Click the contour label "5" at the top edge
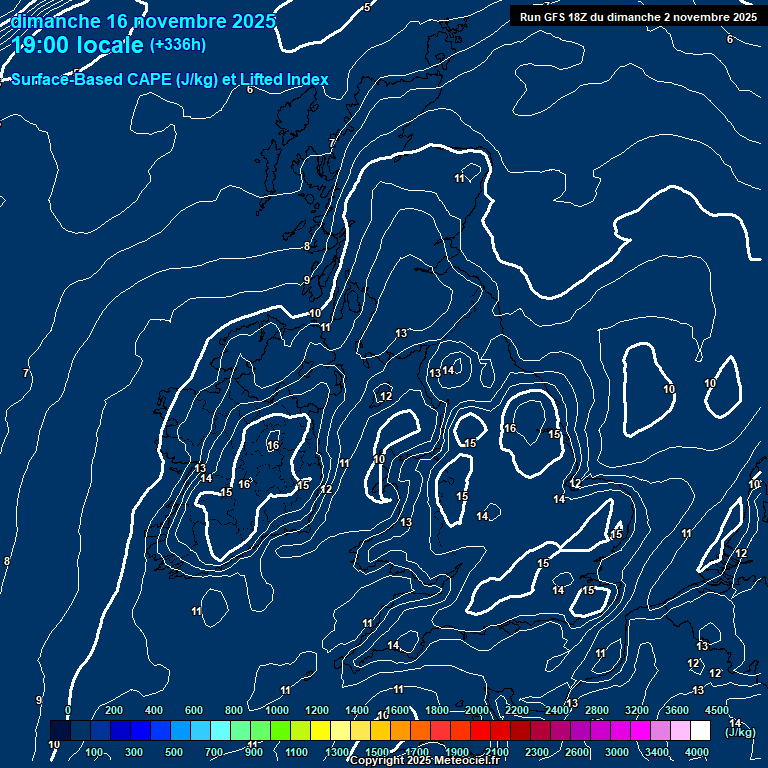Image resolution: width=768 pixels, height=768 pixels. (x=367, y=7)
